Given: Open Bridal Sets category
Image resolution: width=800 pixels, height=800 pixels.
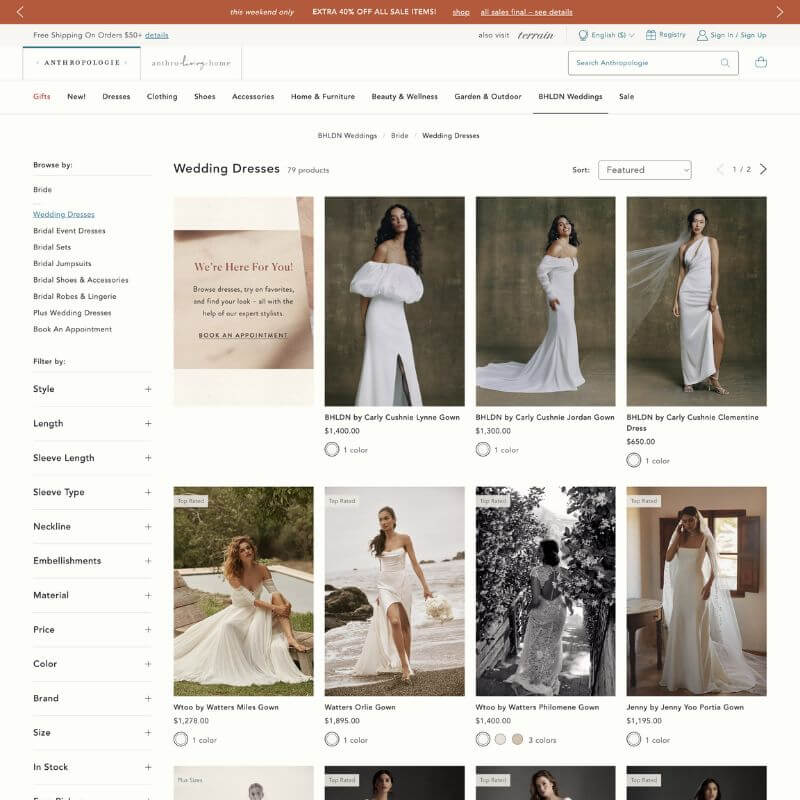Looking at the screenshot, I should click(52, 247).
